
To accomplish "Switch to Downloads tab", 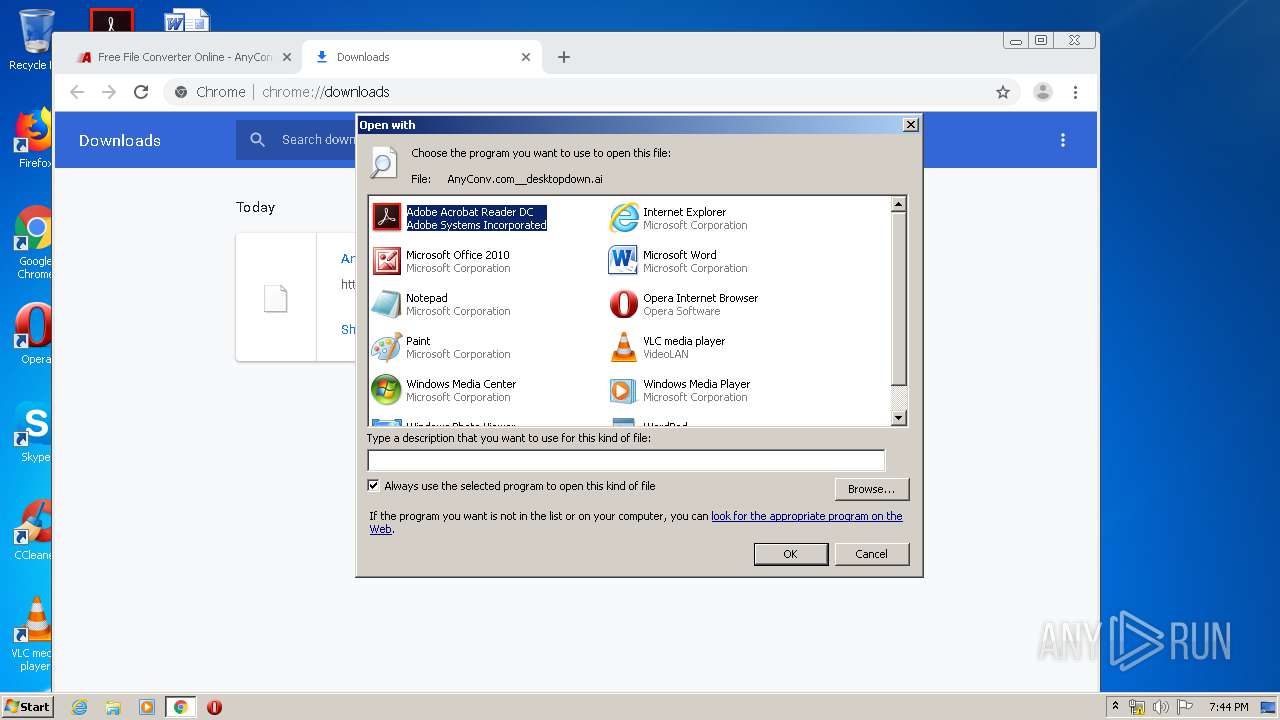I will [422, 57].
